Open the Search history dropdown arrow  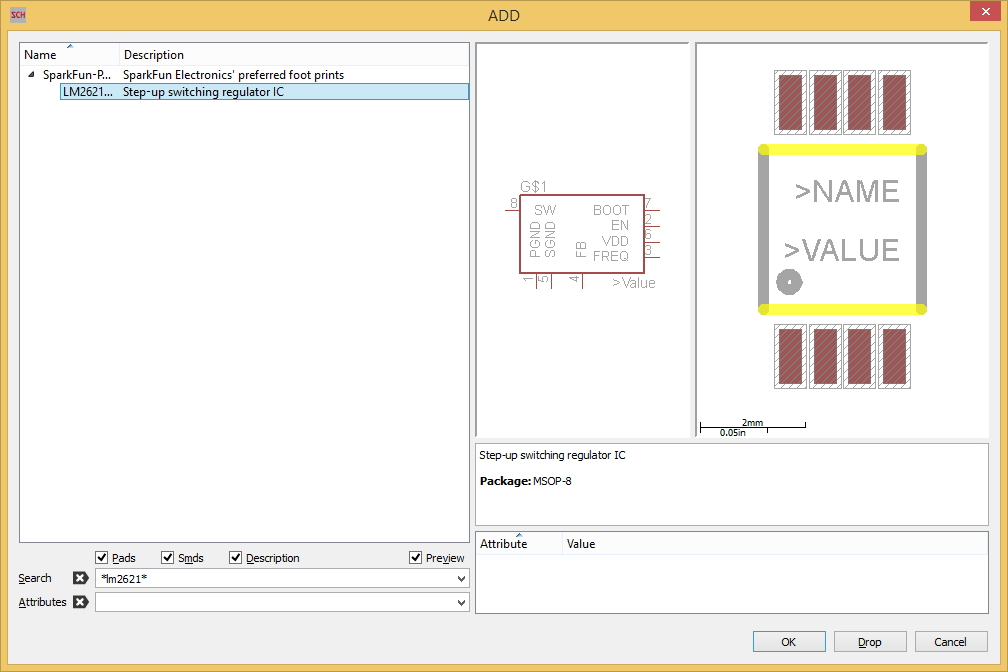tap(461, 579)
